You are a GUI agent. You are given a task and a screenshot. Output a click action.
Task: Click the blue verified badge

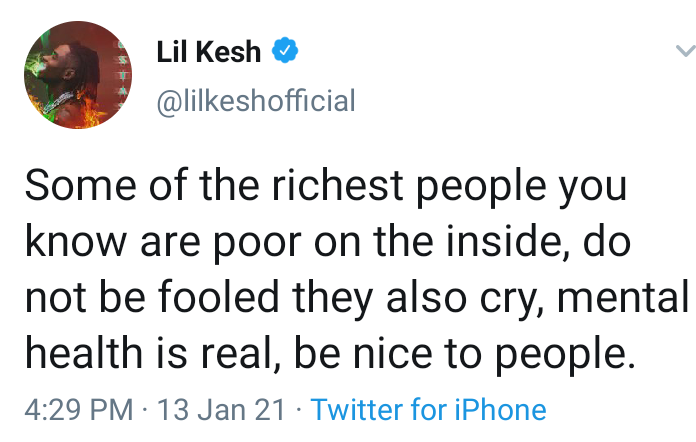pos(285,50)
